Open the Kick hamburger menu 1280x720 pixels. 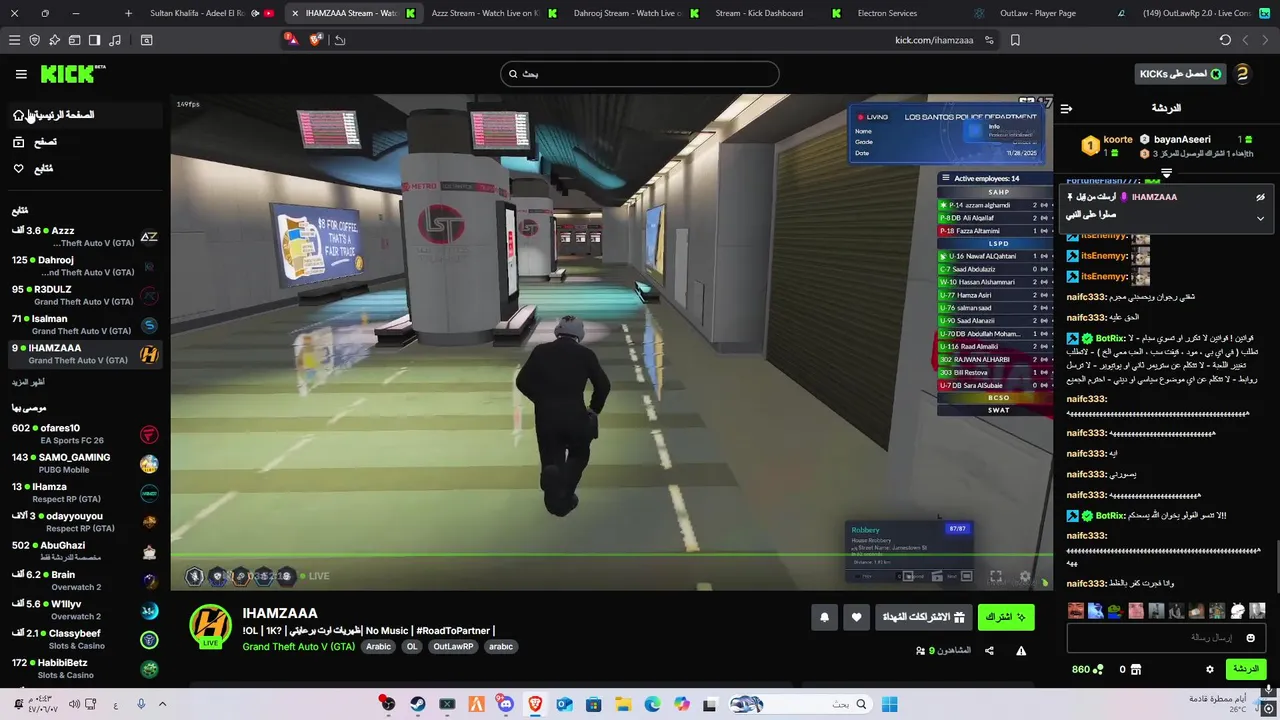21,74
